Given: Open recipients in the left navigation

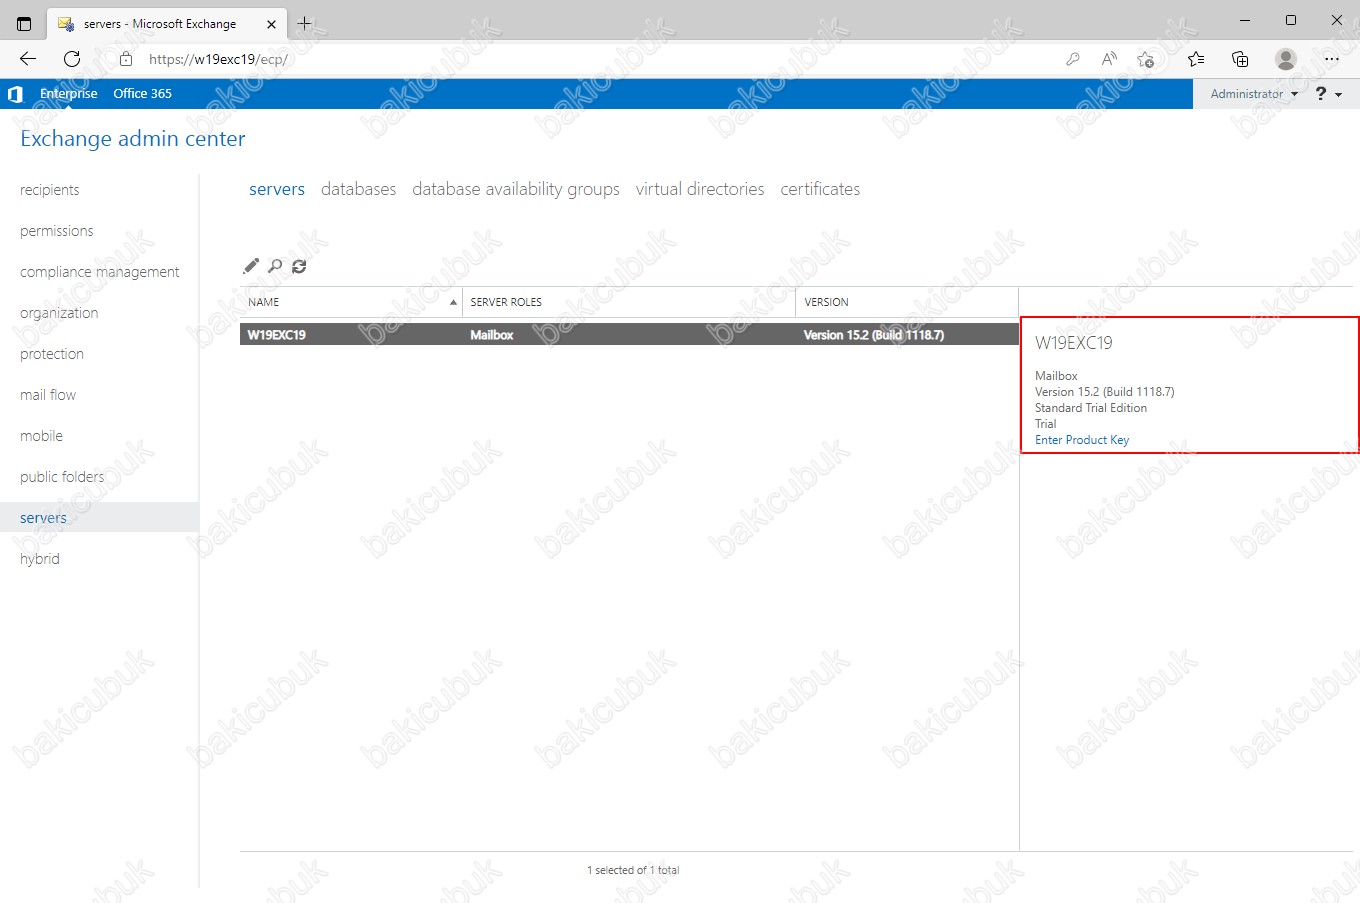Looking at the screenshot, I should click(x=50, y=190).
